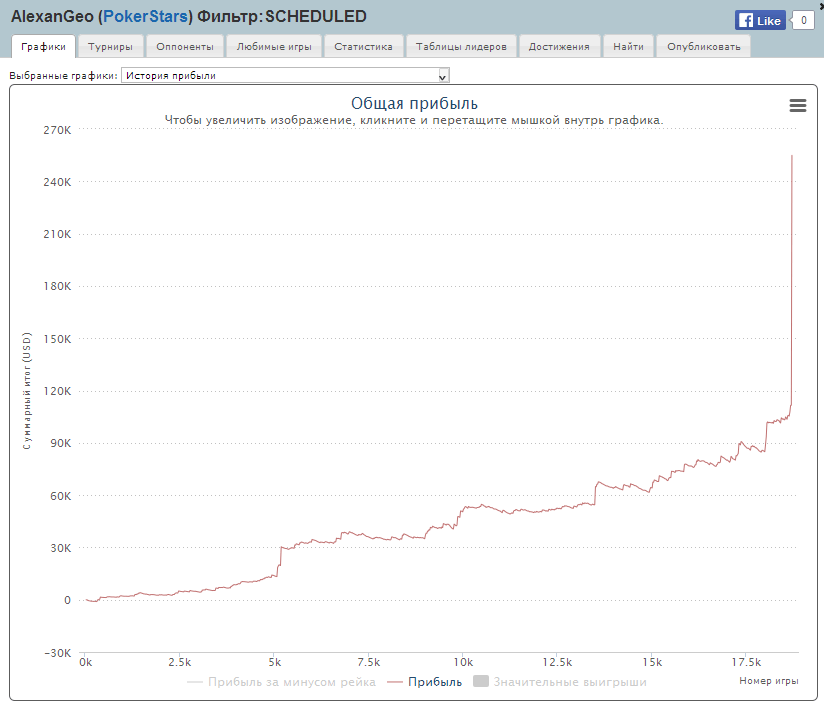Screen dimensions: 824x705
Task: Follow the PokerStars link in header
Action: click(148, 16)
